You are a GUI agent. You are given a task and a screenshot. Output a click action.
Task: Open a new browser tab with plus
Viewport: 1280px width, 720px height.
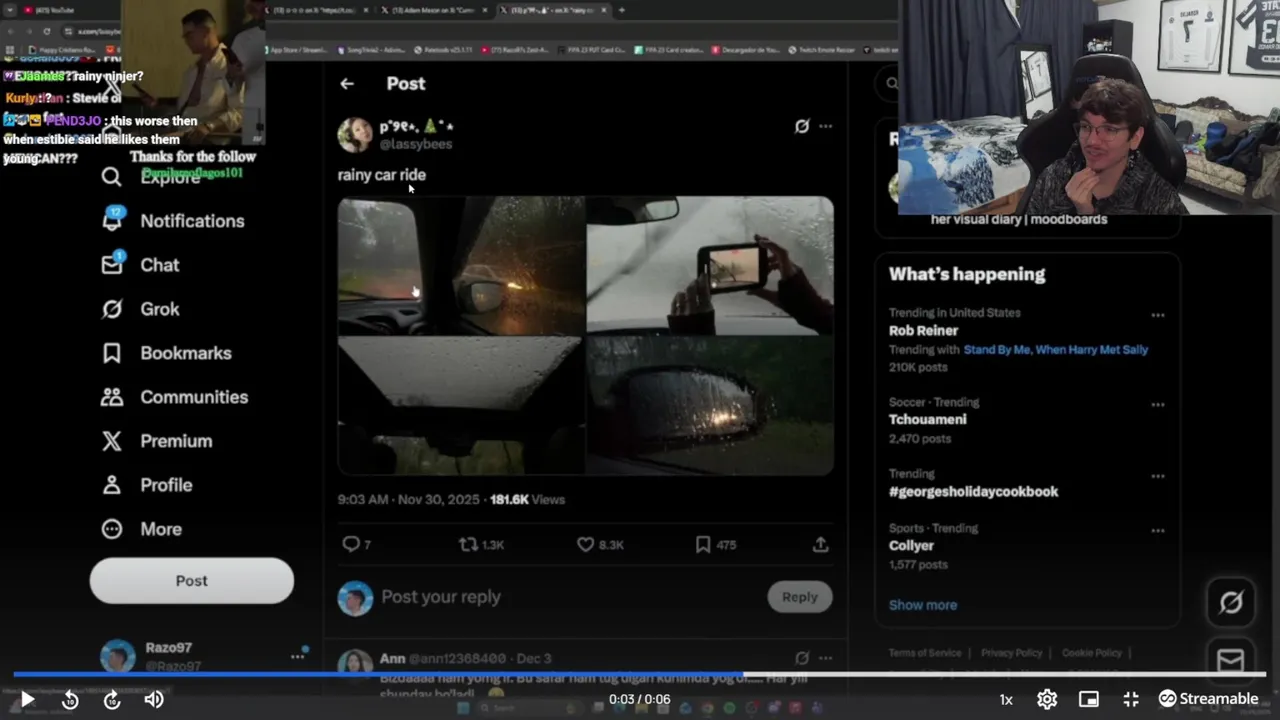coord(622,10)
